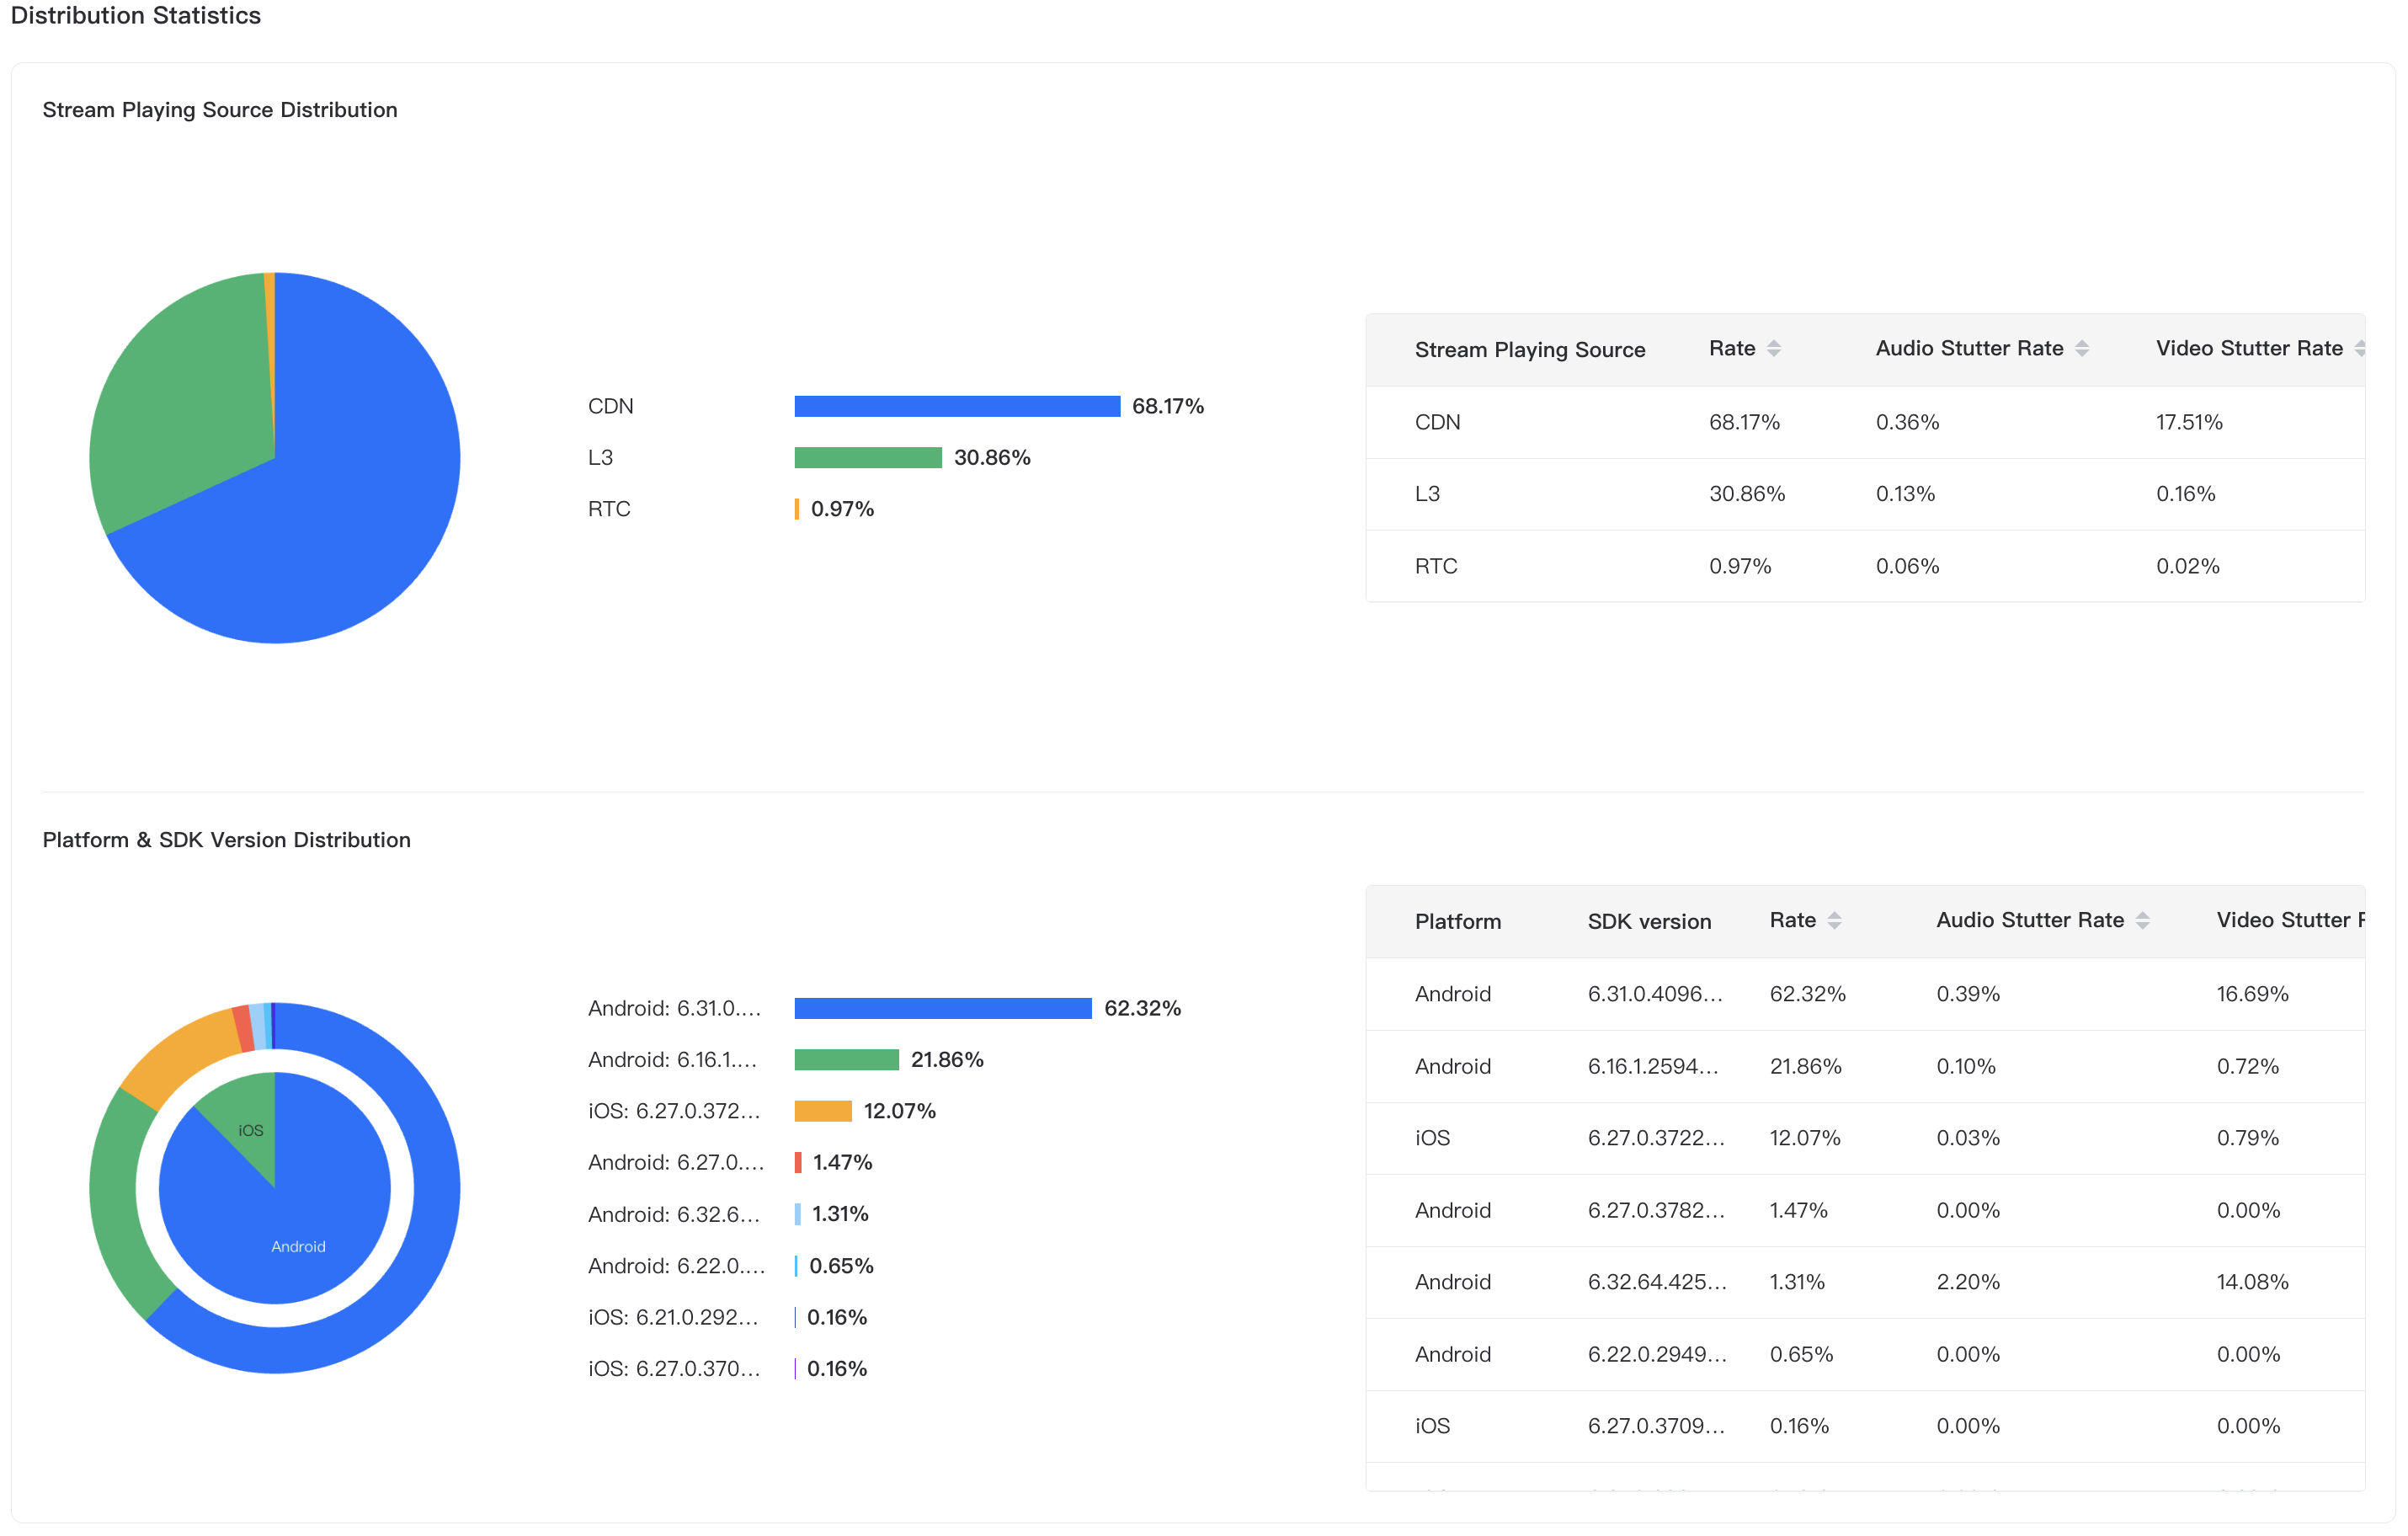Sort source table by Video Stutter Rate

pos(2360,348)
